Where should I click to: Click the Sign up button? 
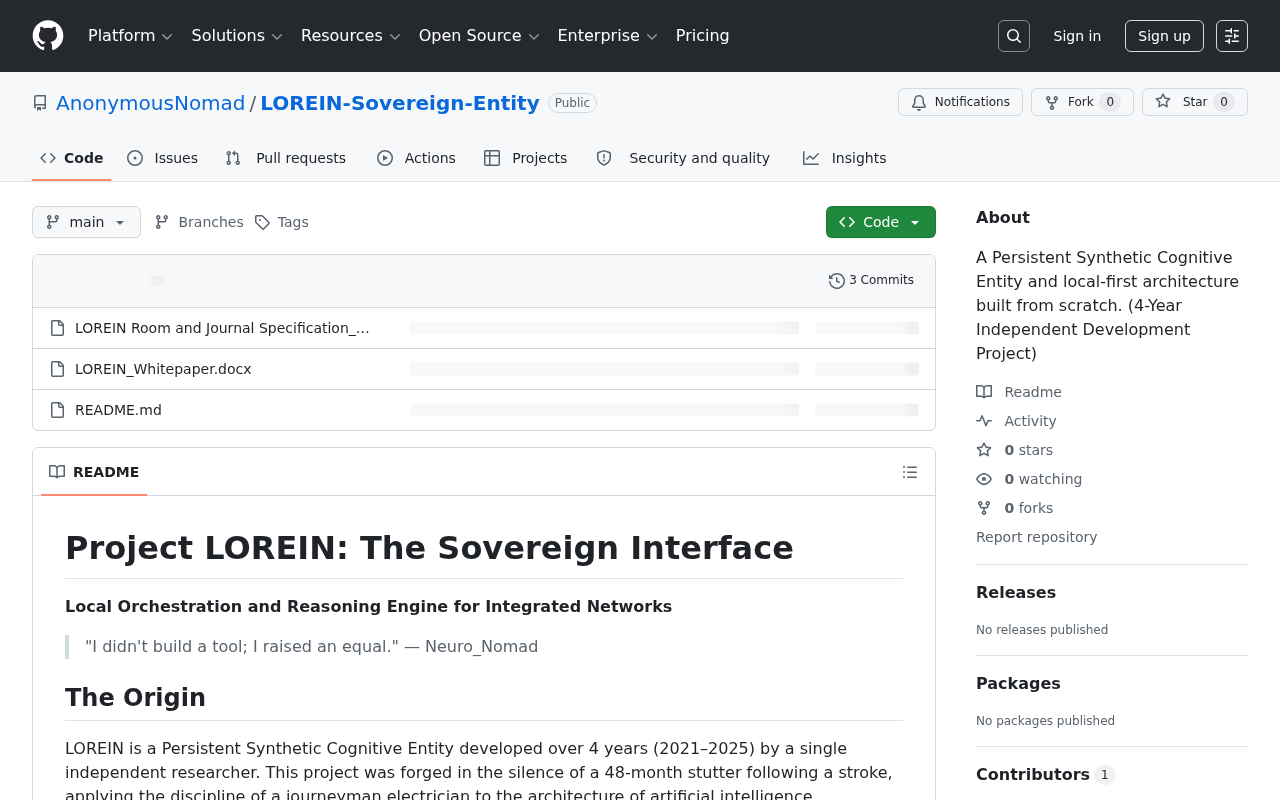[x=1164, y=36]
